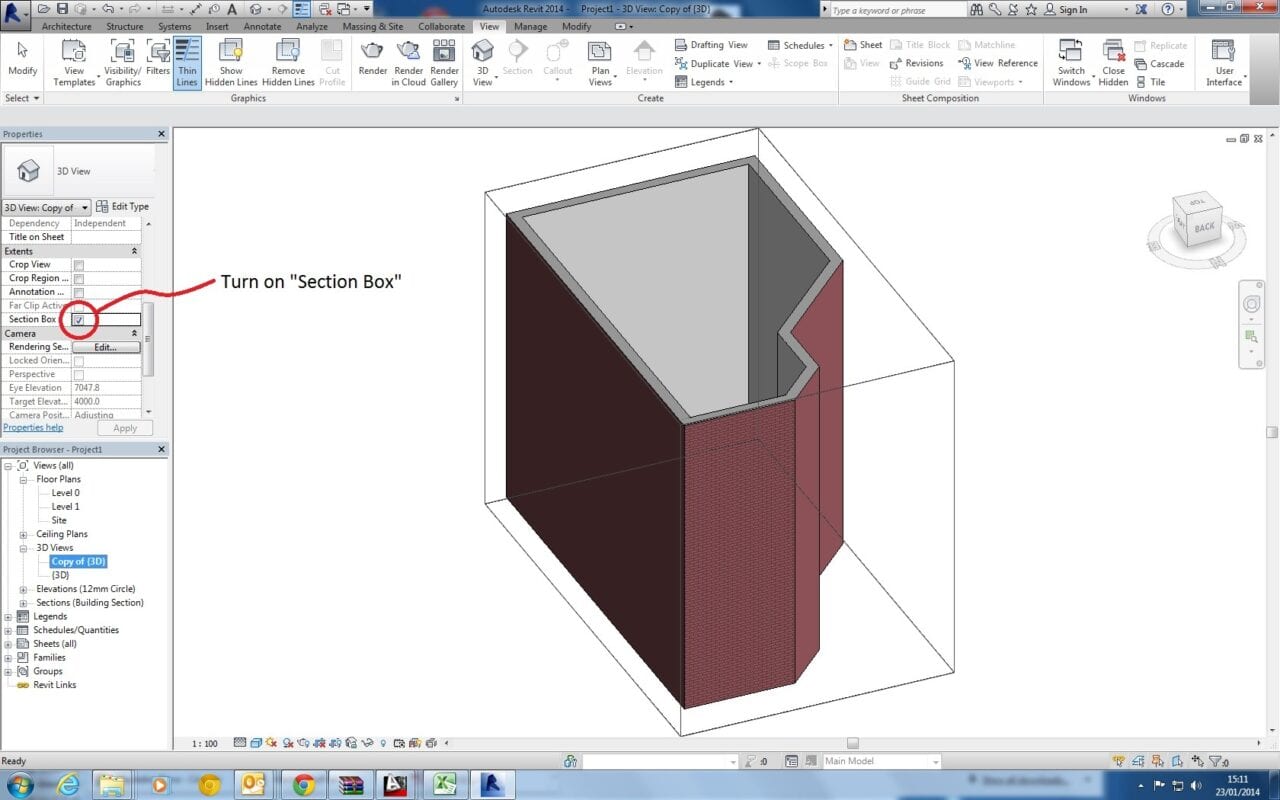Click BACK on the ViewCube

1203,228
